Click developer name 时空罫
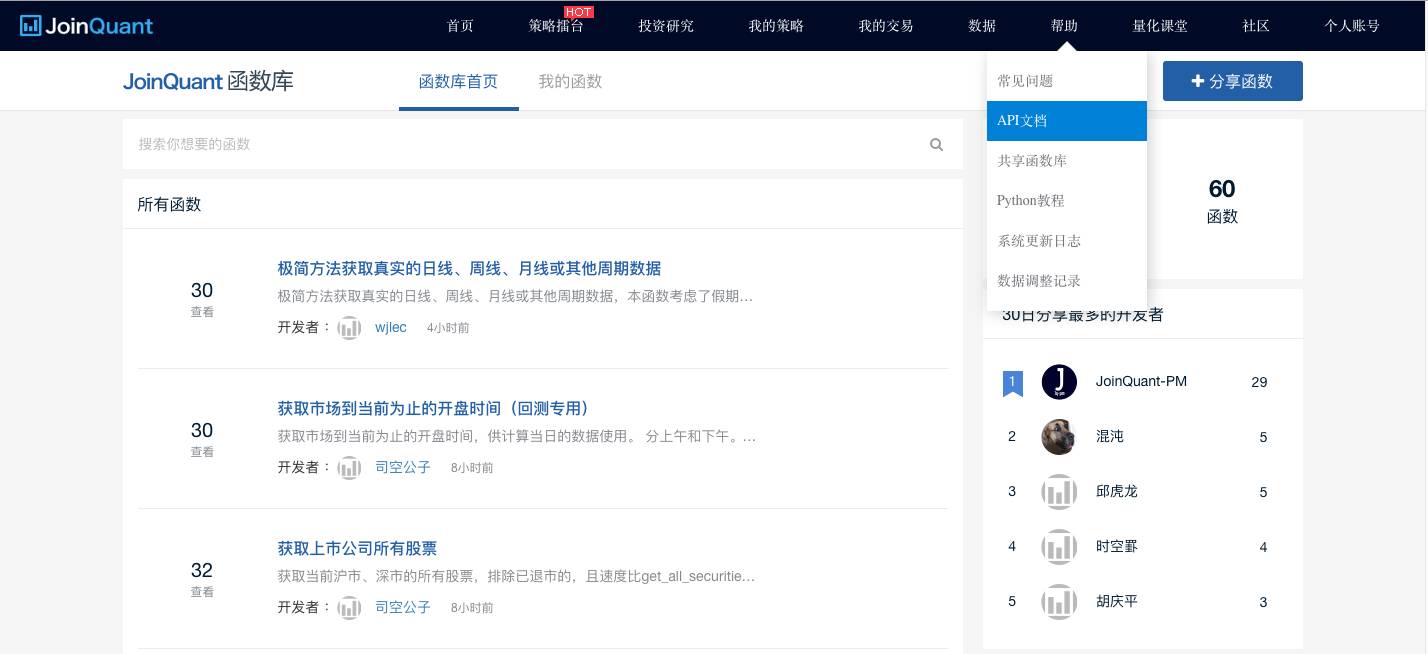Screen dimensions: 1428x654 pyautogui.click(x=1117, y=547)
